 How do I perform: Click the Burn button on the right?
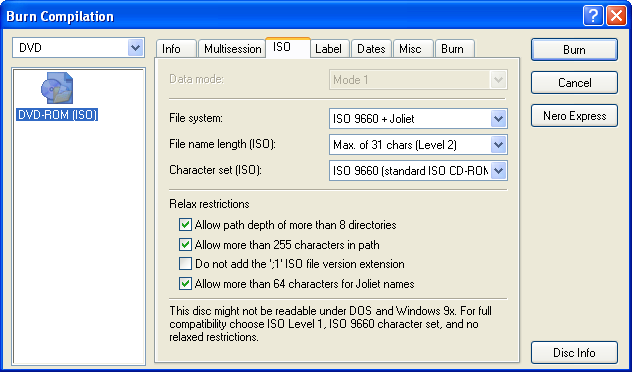pyautogui.click(x=574, y=50)
